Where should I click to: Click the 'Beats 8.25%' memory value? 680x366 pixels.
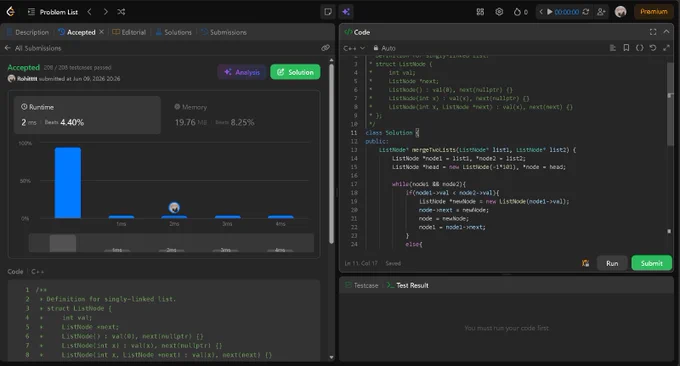pos(235,123)
